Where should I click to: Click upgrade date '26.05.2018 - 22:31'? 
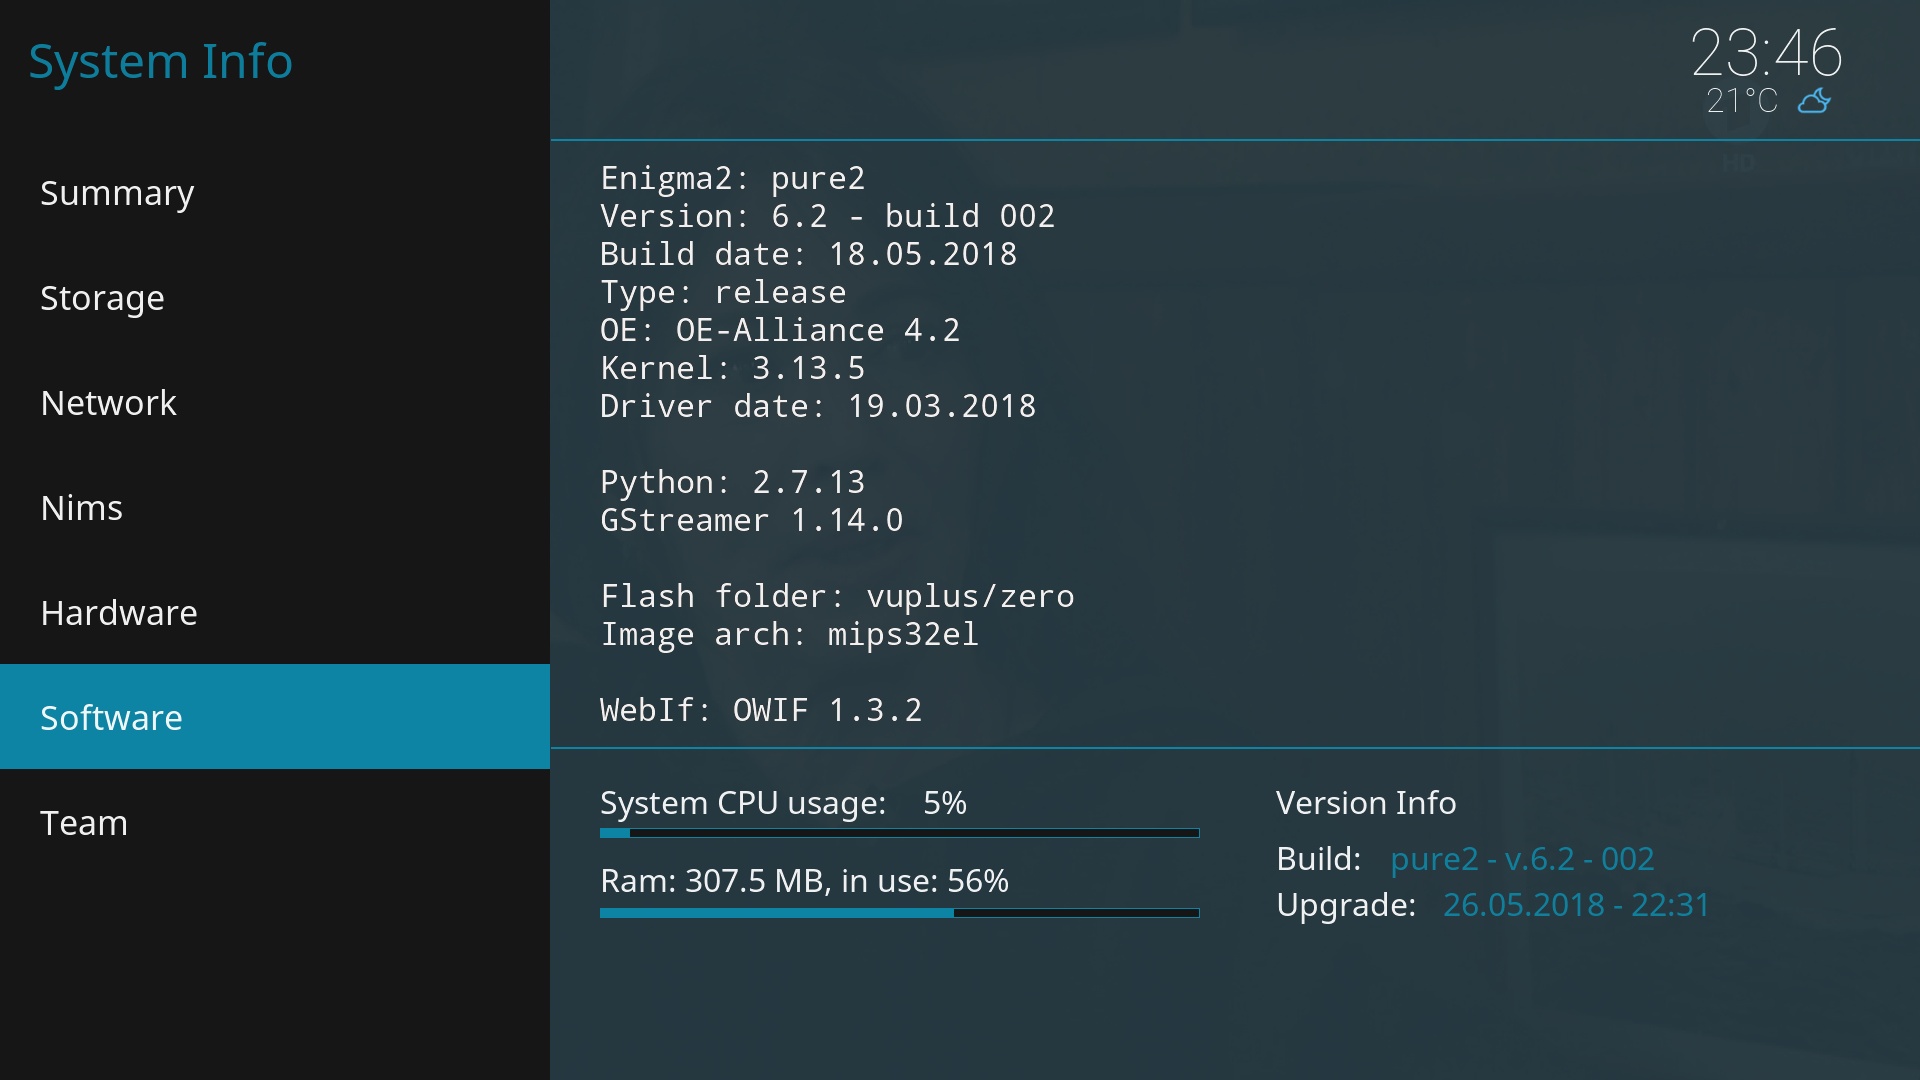click(x=1576, y=905)
